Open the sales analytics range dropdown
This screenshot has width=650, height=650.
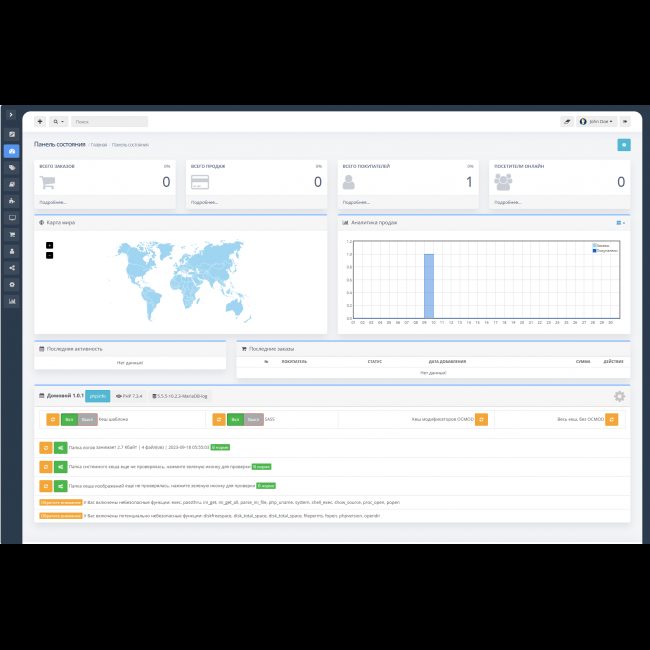coord(620,222)
